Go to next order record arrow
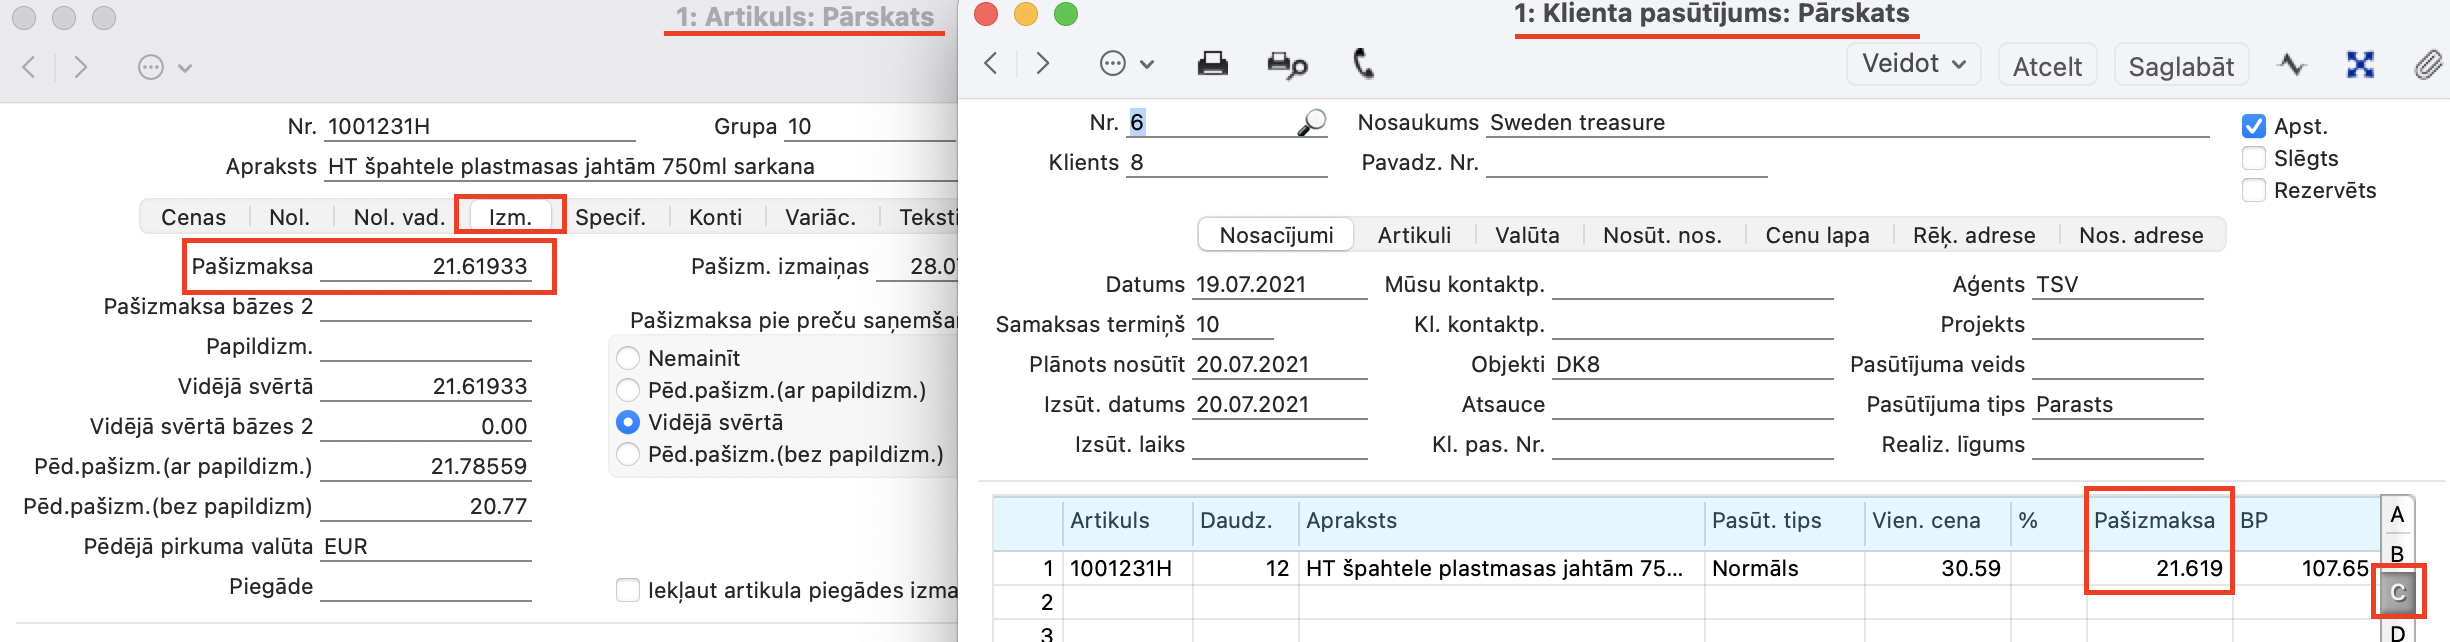Screen dimensions: 2450x642 tap(1043, 64)
